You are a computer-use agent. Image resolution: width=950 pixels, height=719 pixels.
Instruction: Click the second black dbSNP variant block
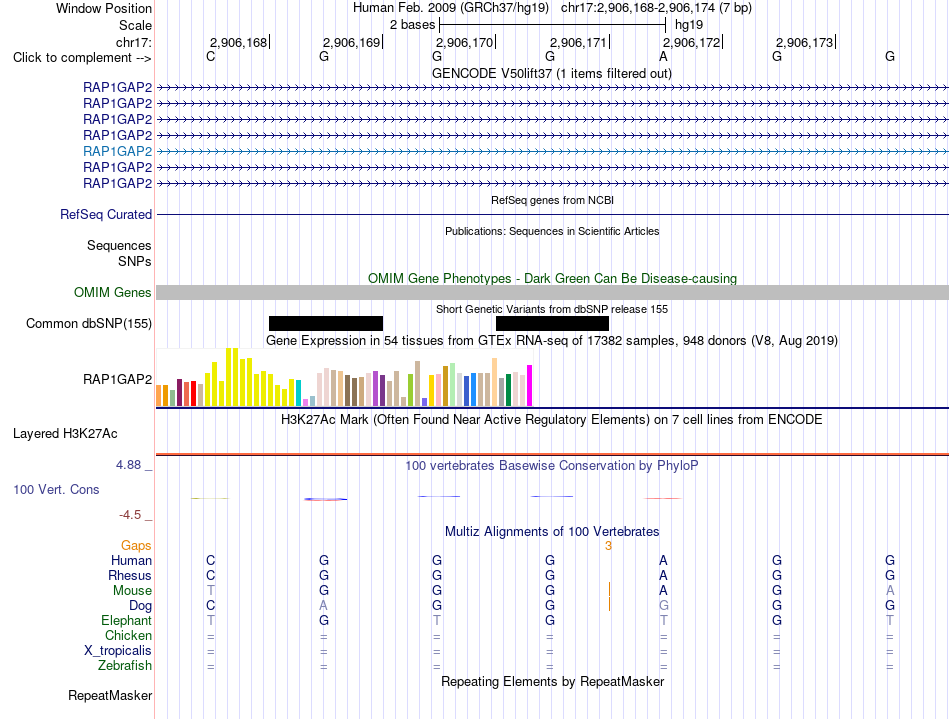pyautogui.click(x=553, y=323)
